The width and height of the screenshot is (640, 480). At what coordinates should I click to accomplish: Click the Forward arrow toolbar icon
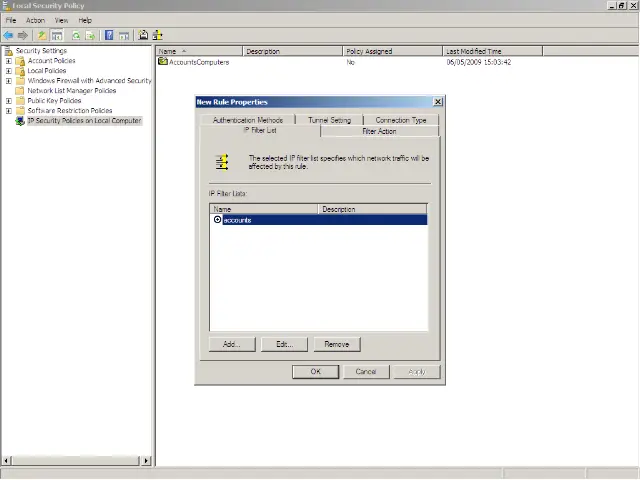pos(23,35)
